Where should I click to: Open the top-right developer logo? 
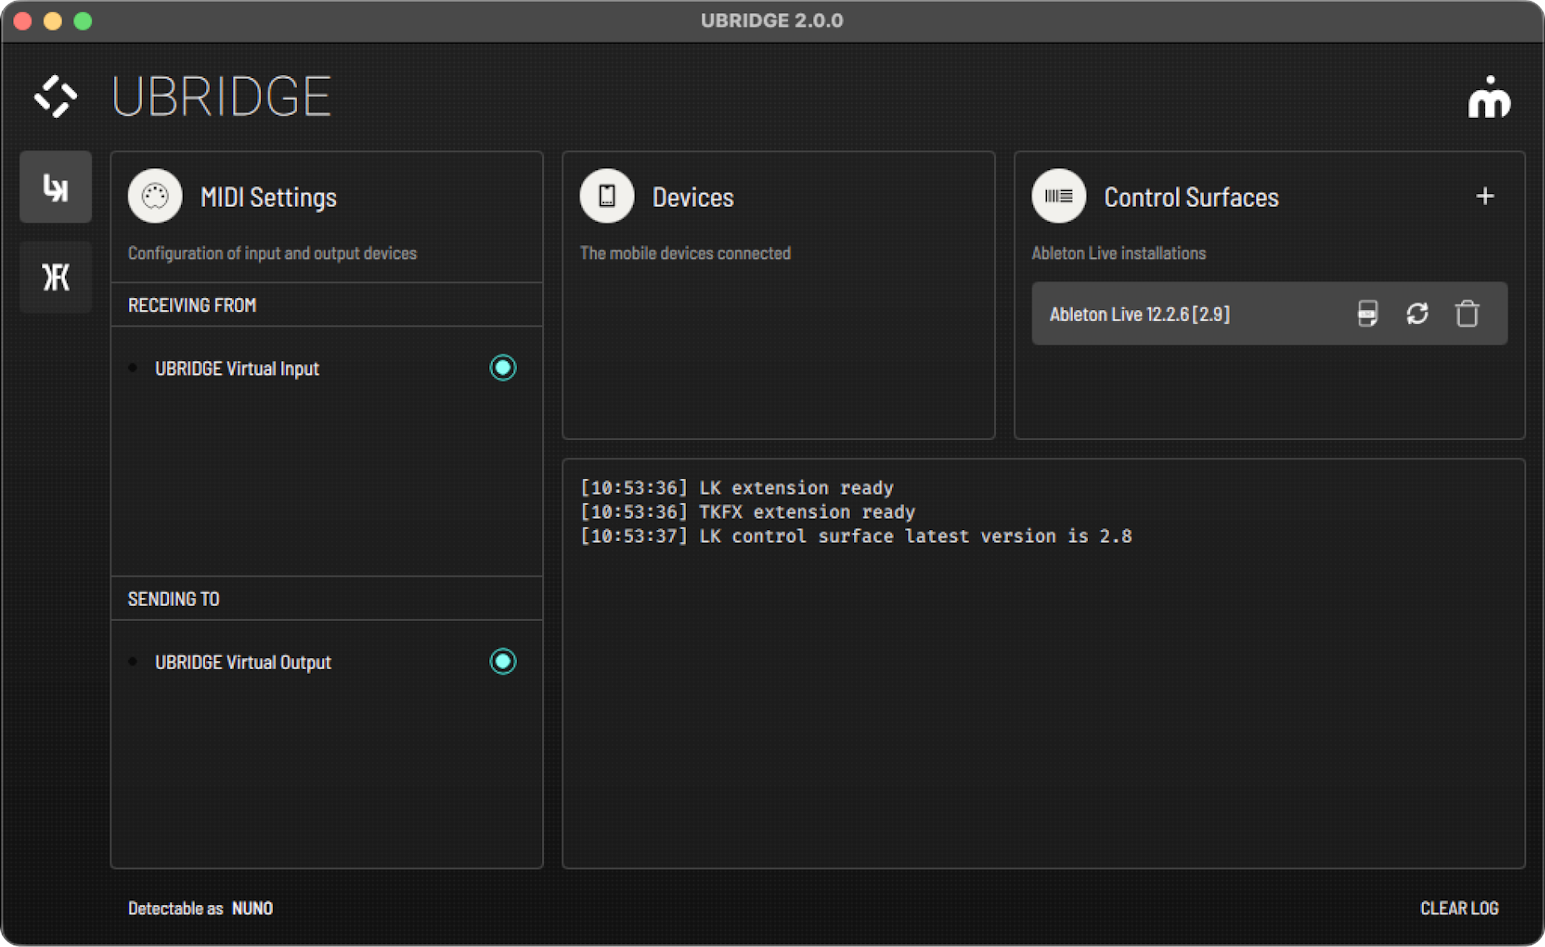1489,97
